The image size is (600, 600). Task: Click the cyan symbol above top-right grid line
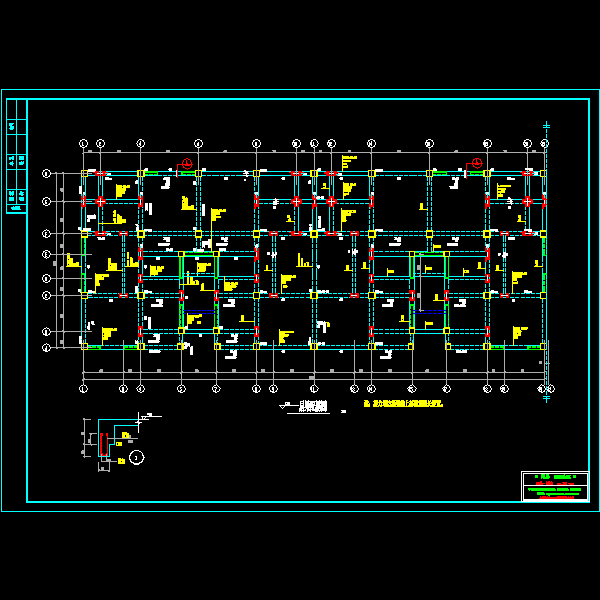pyautogui.click(x=546, y=127)
